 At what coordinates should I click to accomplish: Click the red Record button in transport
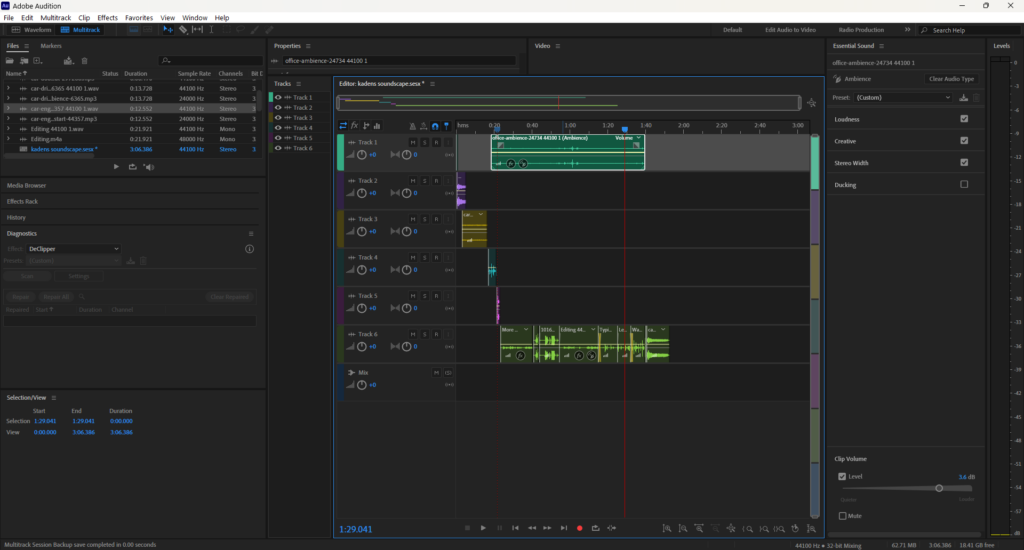pyautogui.click(x=579, y=528)
